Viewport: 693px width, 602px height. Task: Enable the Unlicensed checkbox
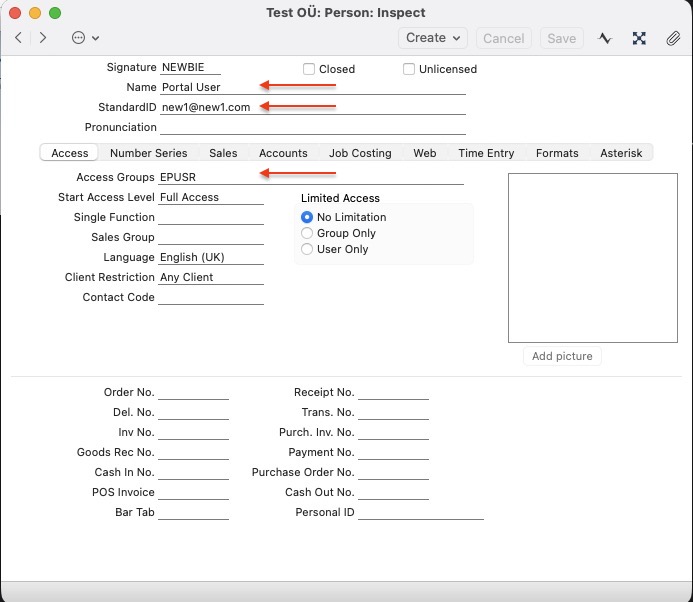409,69
